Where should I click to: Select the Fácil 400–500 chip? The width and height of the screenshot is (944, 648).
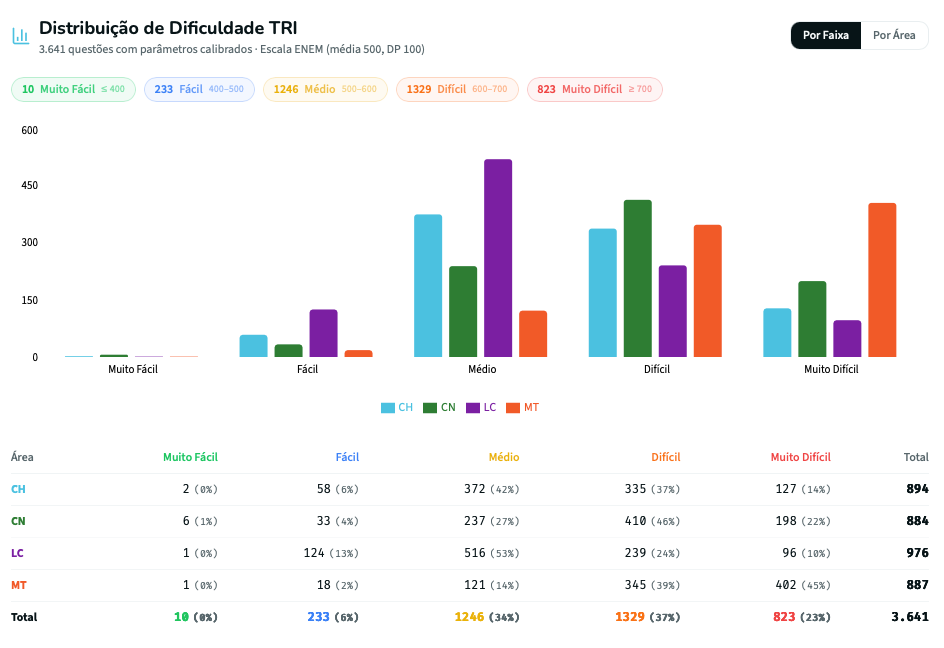199,89
